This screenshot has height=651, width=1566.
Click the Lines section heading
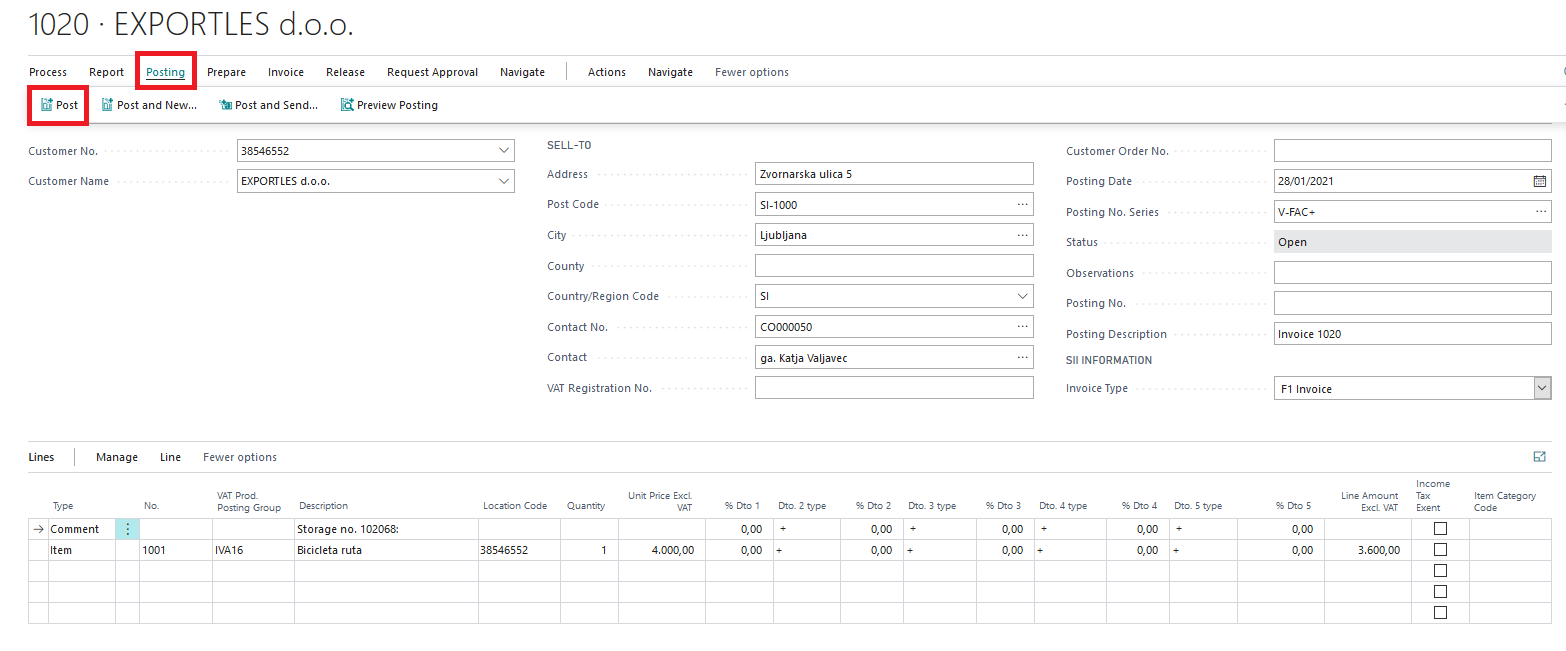[x=41, y=457]
